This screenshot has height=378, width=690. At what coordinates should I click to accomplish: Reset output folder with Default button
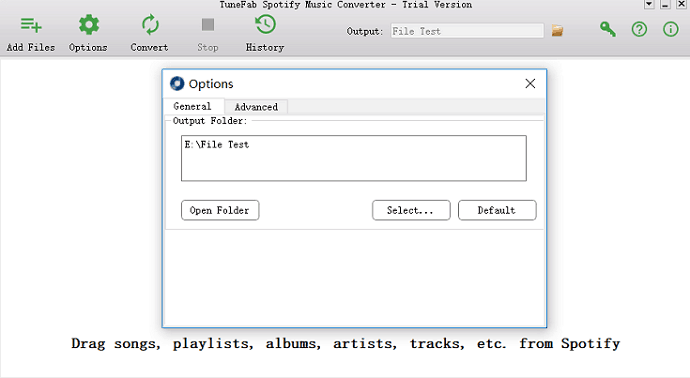[497, 210]
